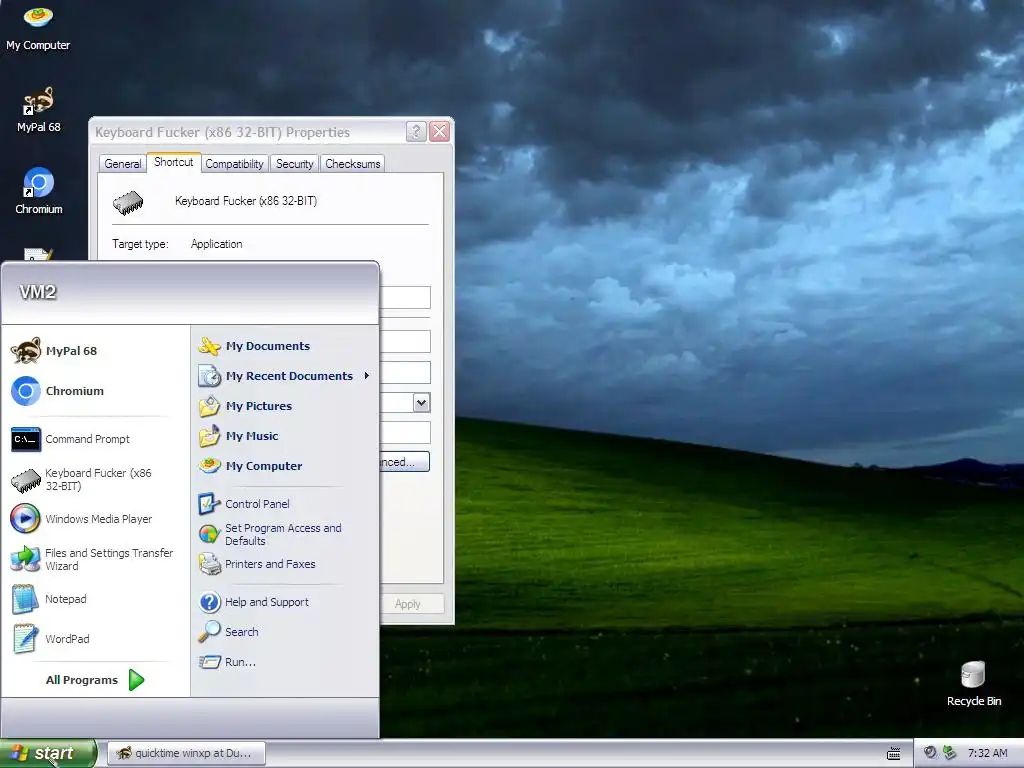Click the help question mark button
Screen dimensions: 1024x768
coord(416,132)
